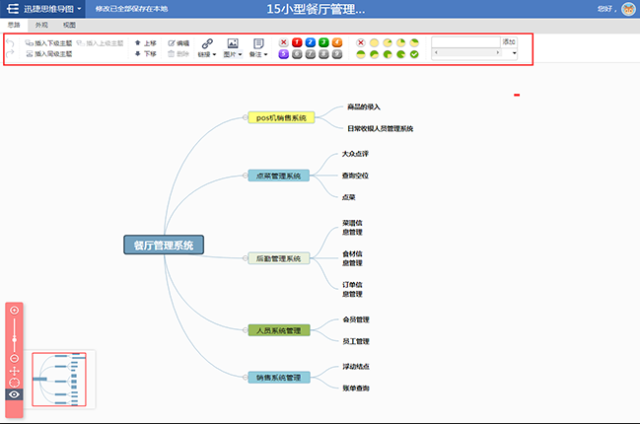The height and width of the screenshot is (424, 640).
Task: Collapse the 人员系统管理 branch toggle
Action: coord(245,330)
